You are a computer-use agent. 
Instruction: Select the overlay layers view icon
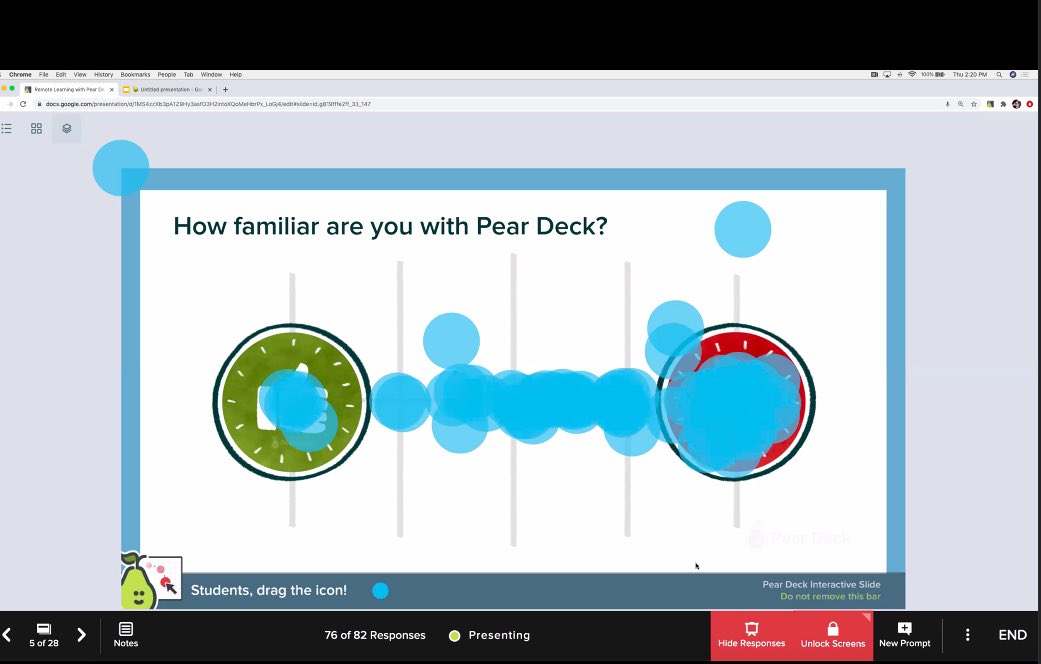pos(66,129)
